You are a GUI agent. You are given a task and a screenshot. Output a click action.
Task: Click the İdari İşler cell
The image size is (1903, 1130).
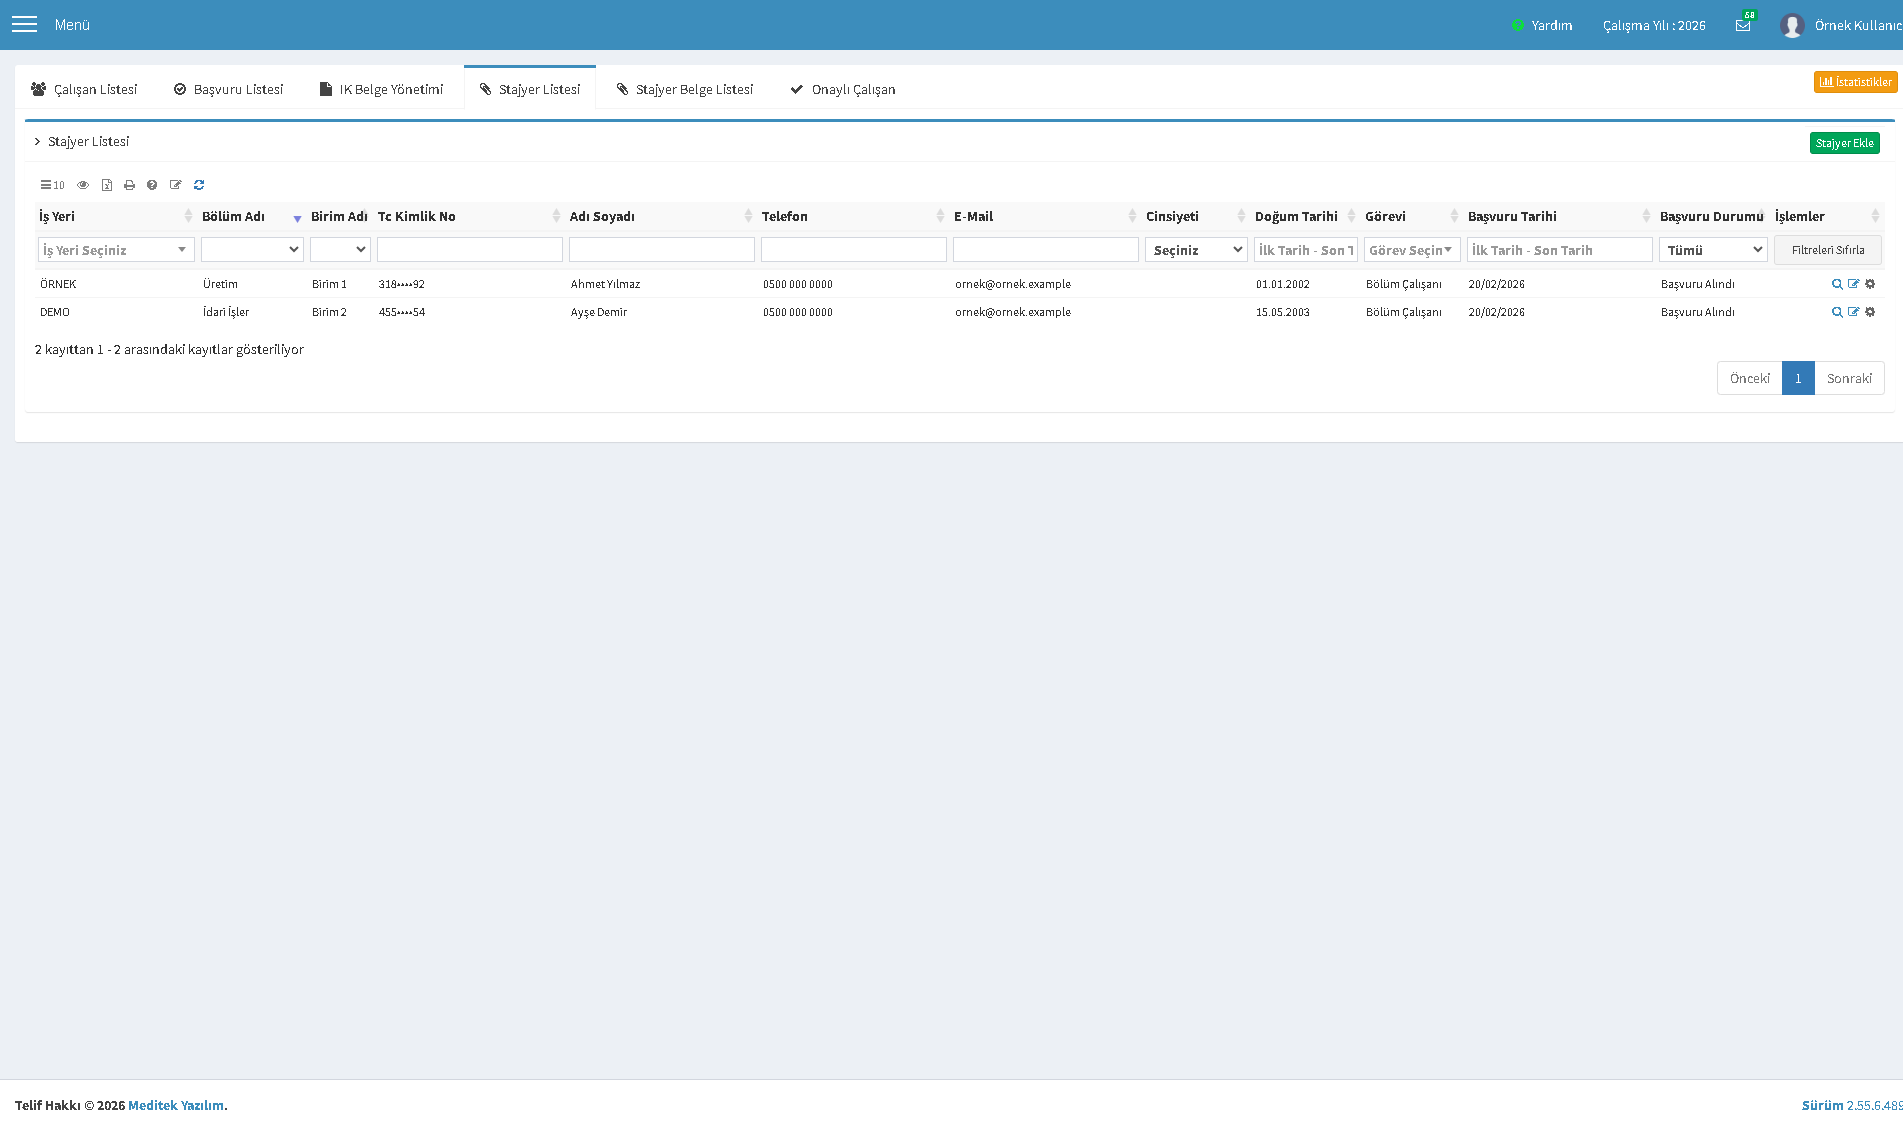click(x=226, y=312)
